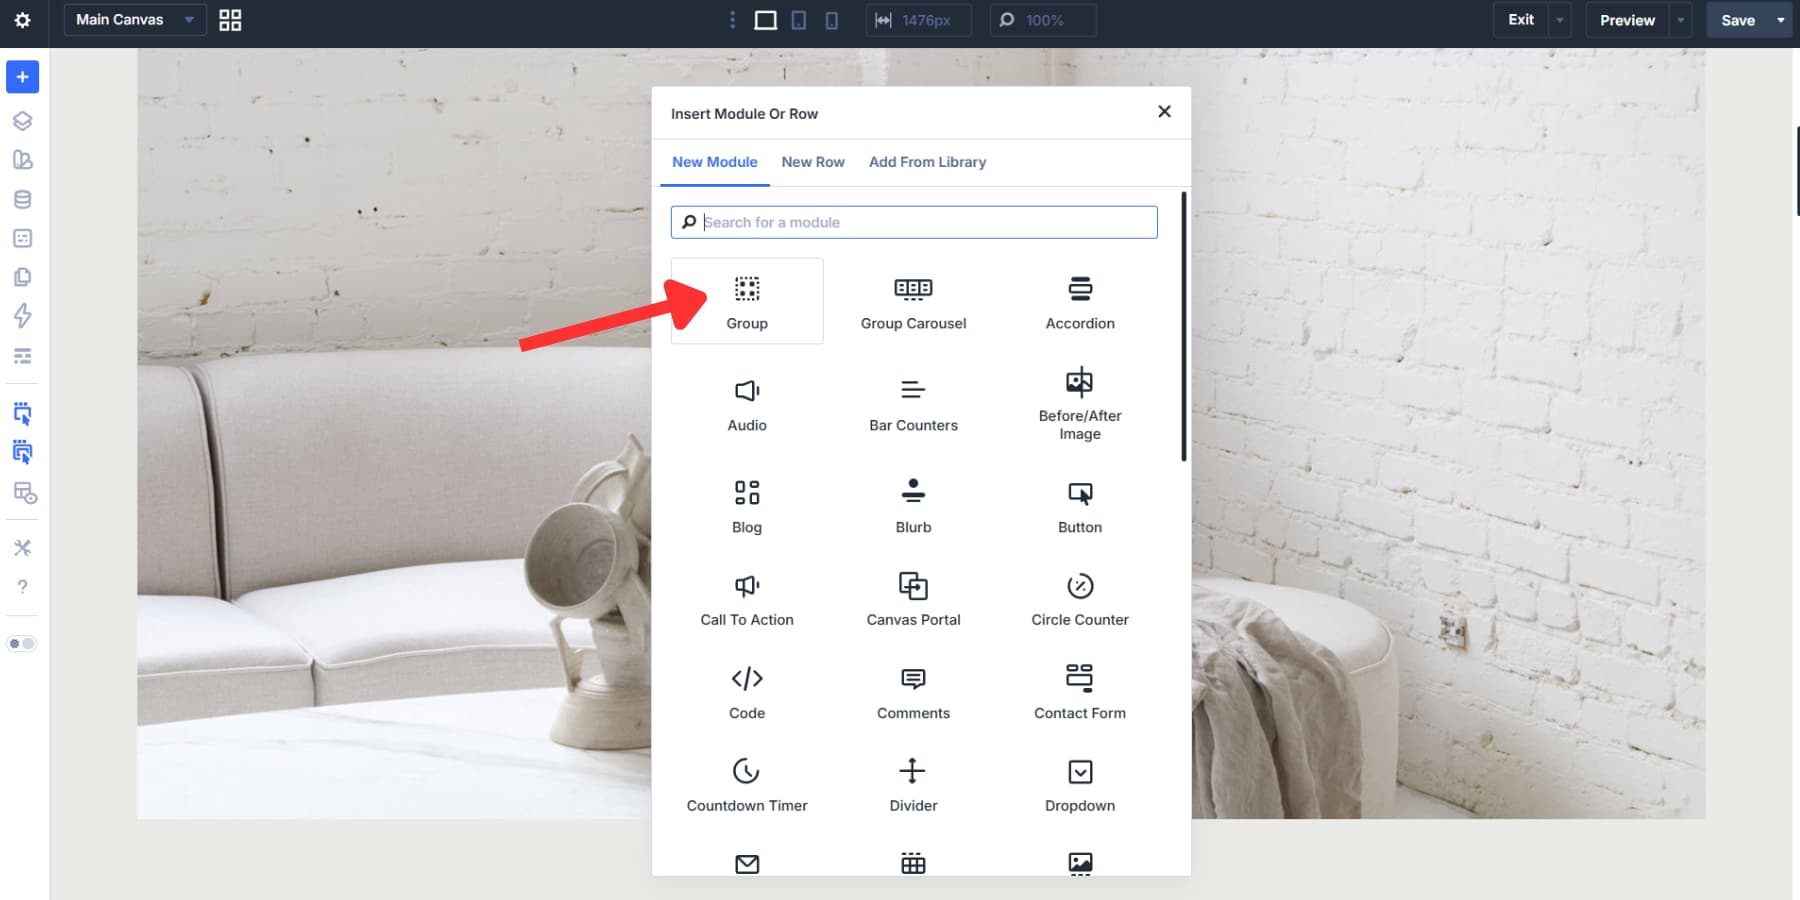
Task: Select the Call To Action module
Action: (746, 597)
